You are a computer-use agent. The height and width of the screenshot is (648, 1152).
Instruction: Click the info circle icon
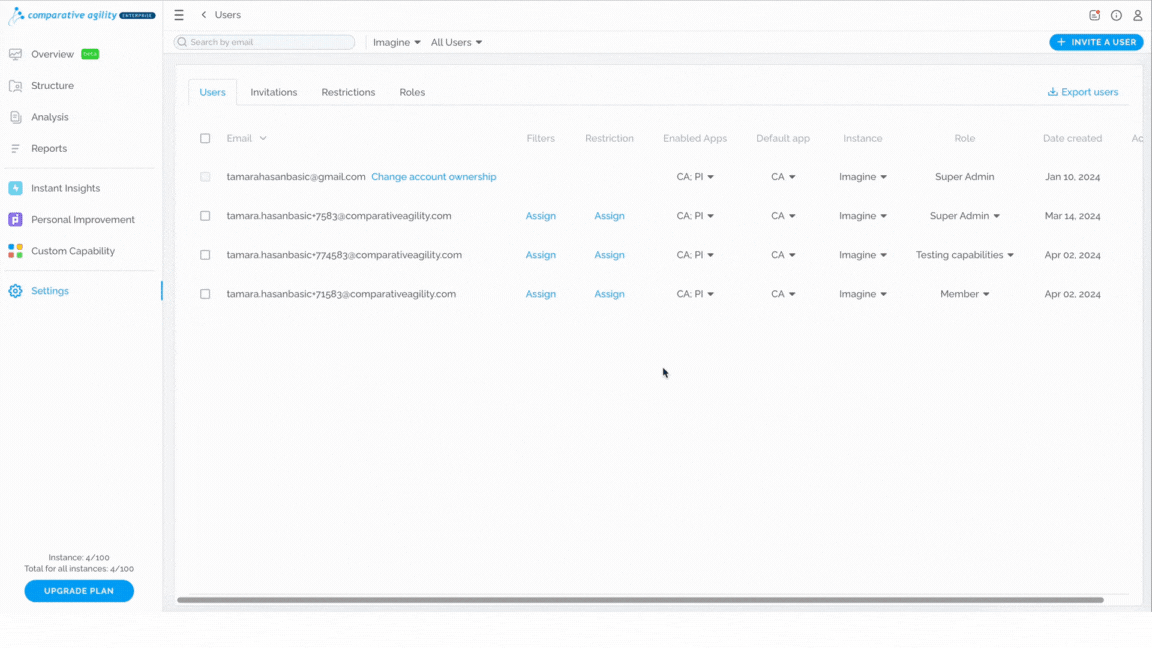[1116, 15]
